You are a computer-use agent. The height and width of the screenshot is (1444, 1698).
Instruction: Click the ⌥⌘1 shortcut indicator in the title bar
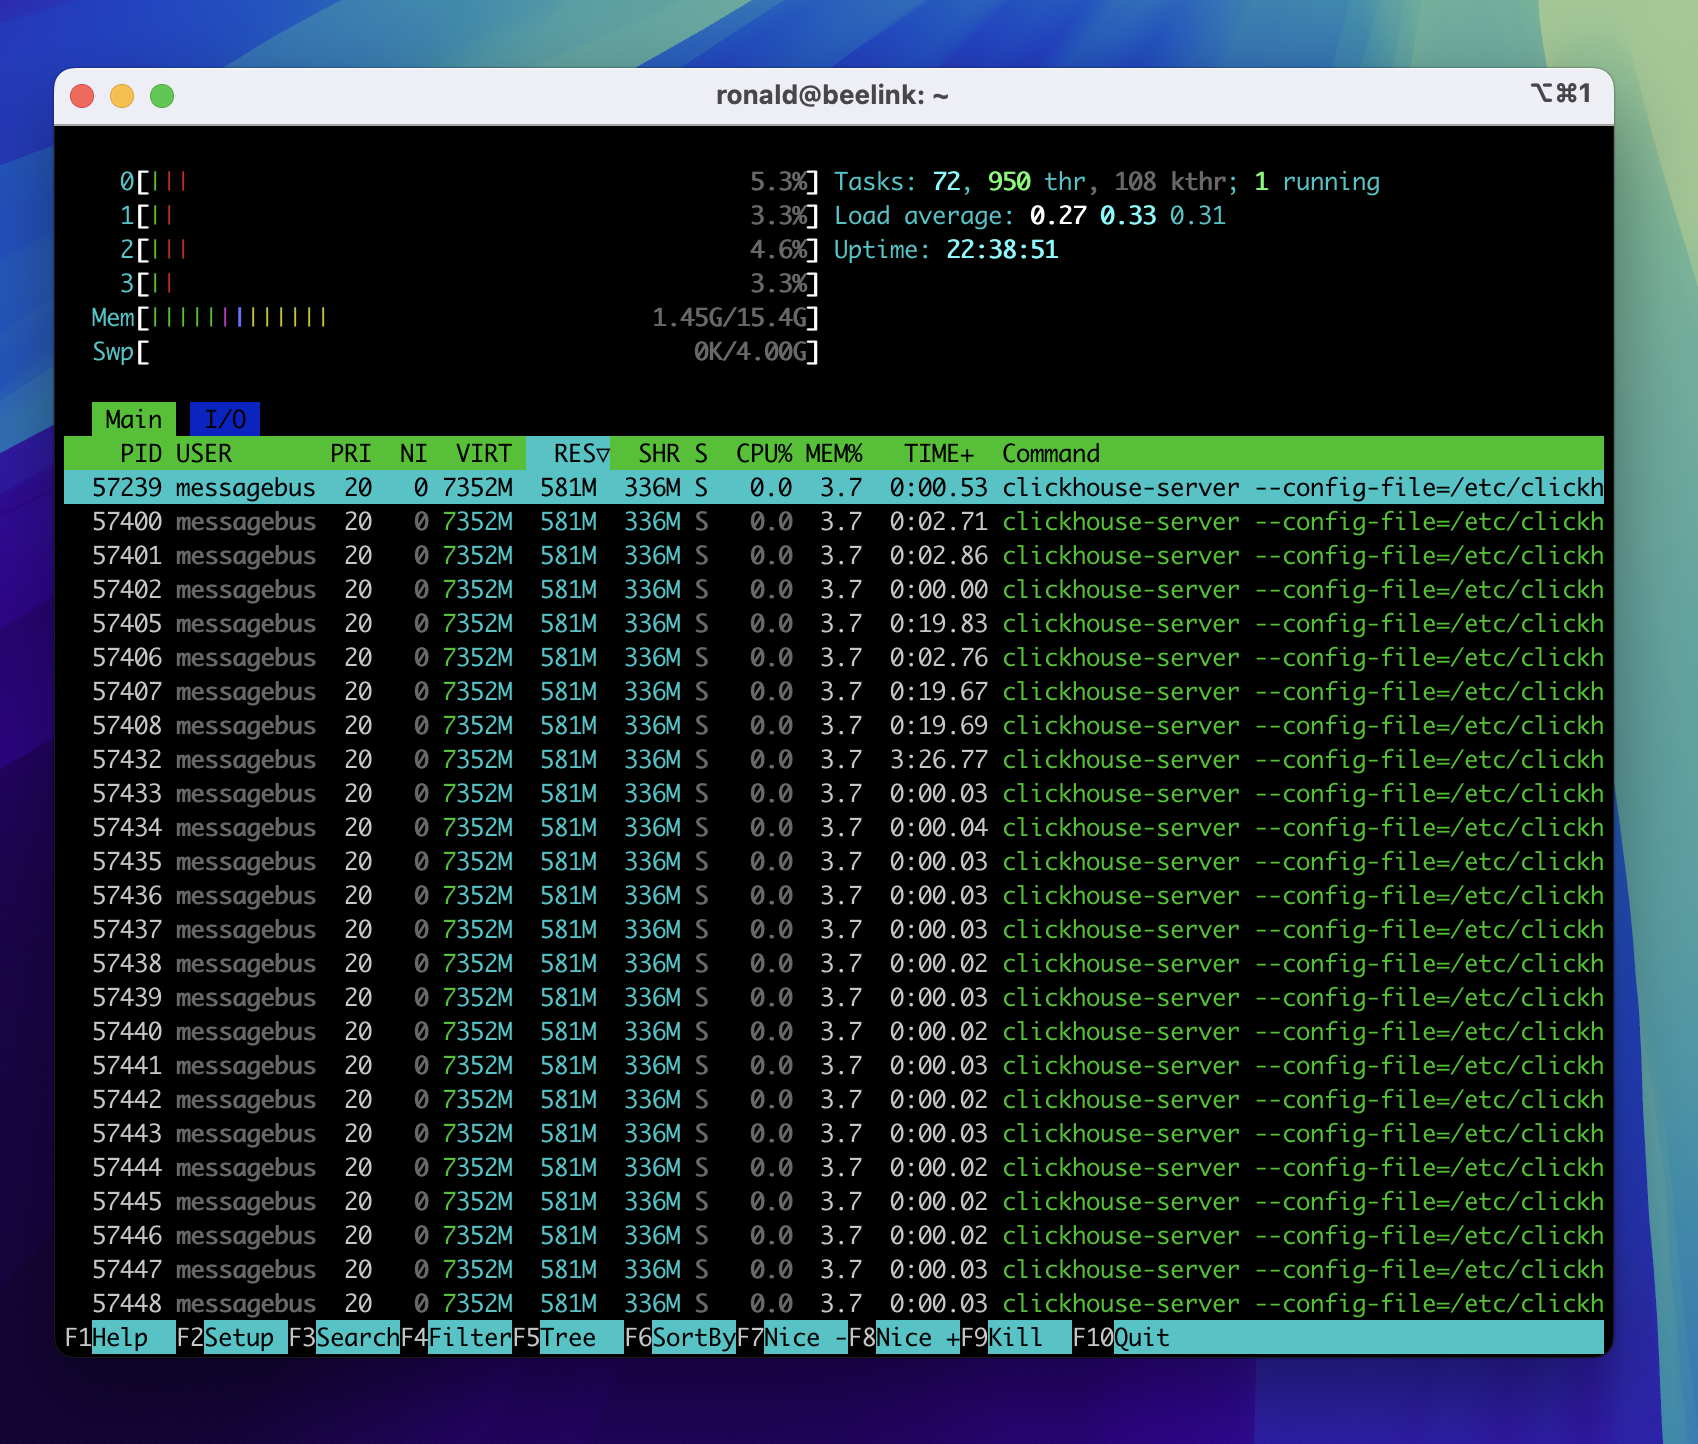[1561, 93]
